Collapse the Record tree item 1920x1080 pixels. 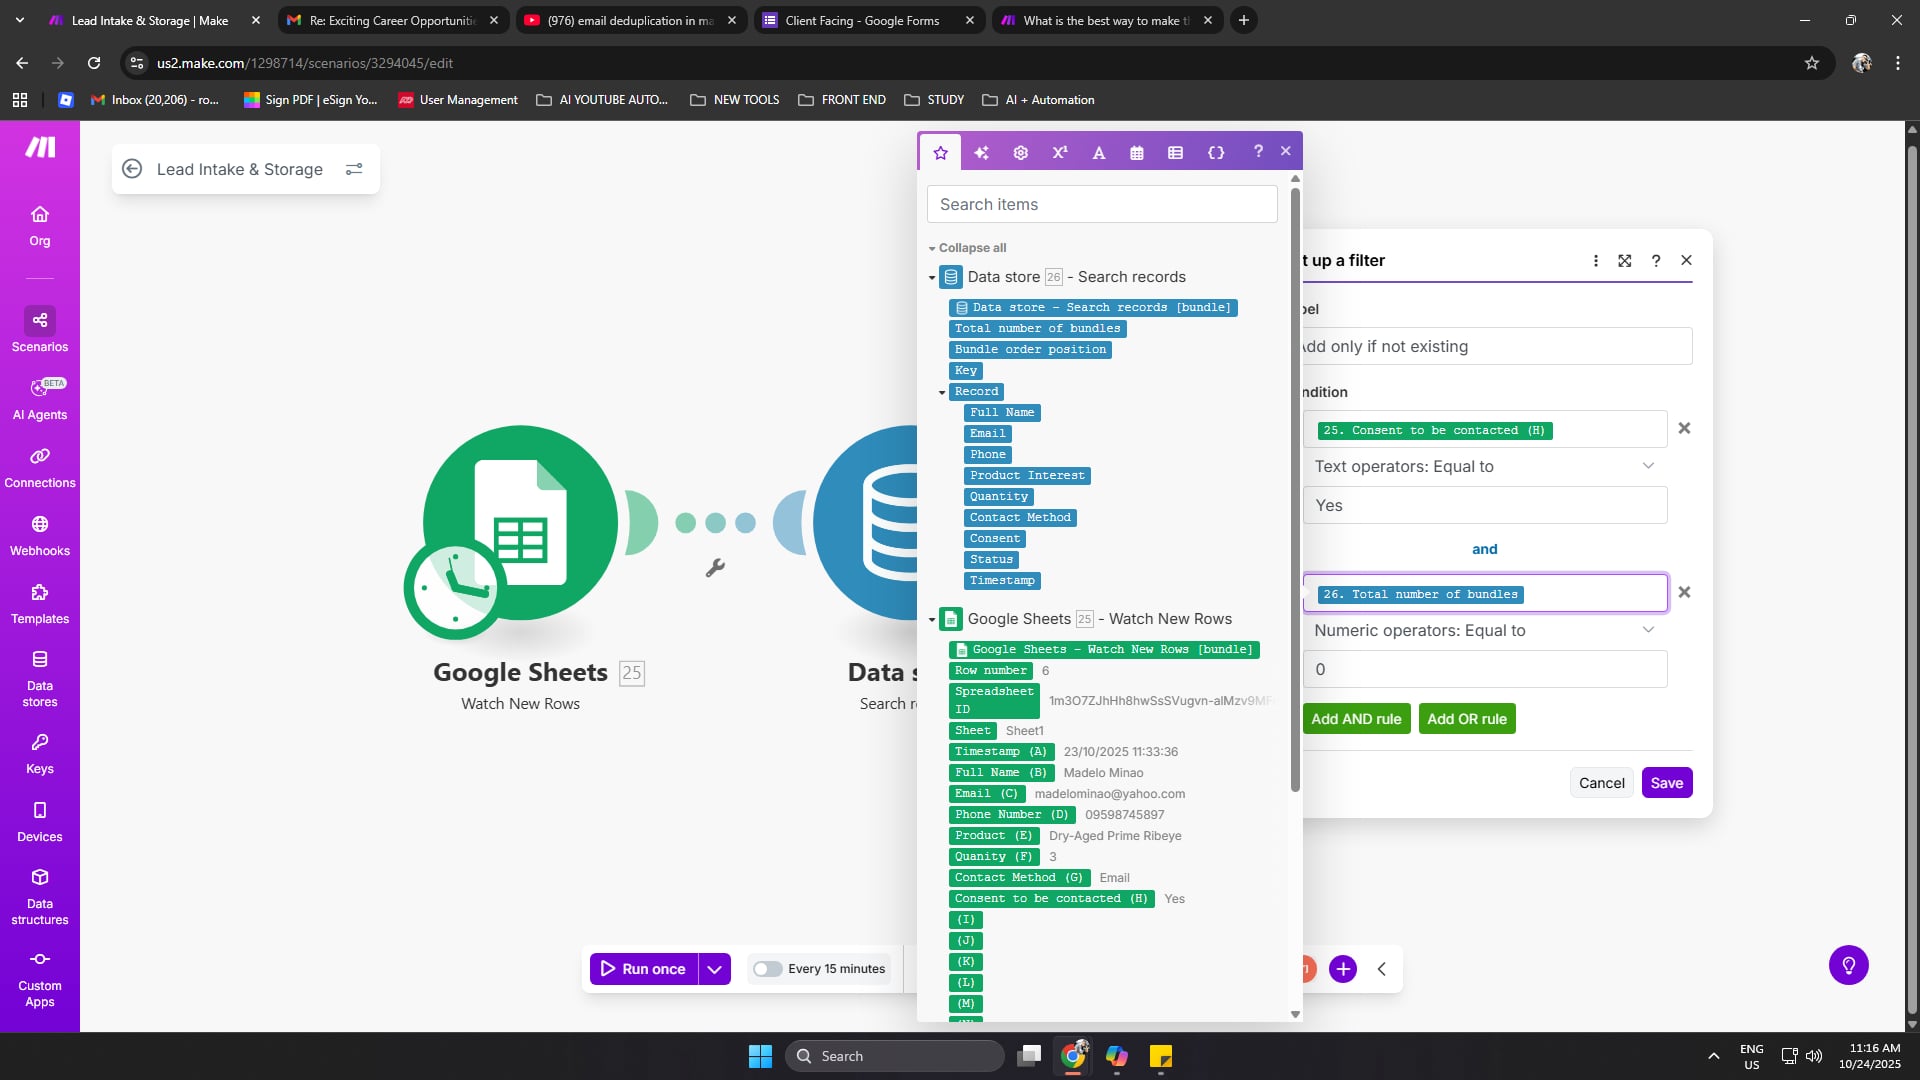[942, 392]
